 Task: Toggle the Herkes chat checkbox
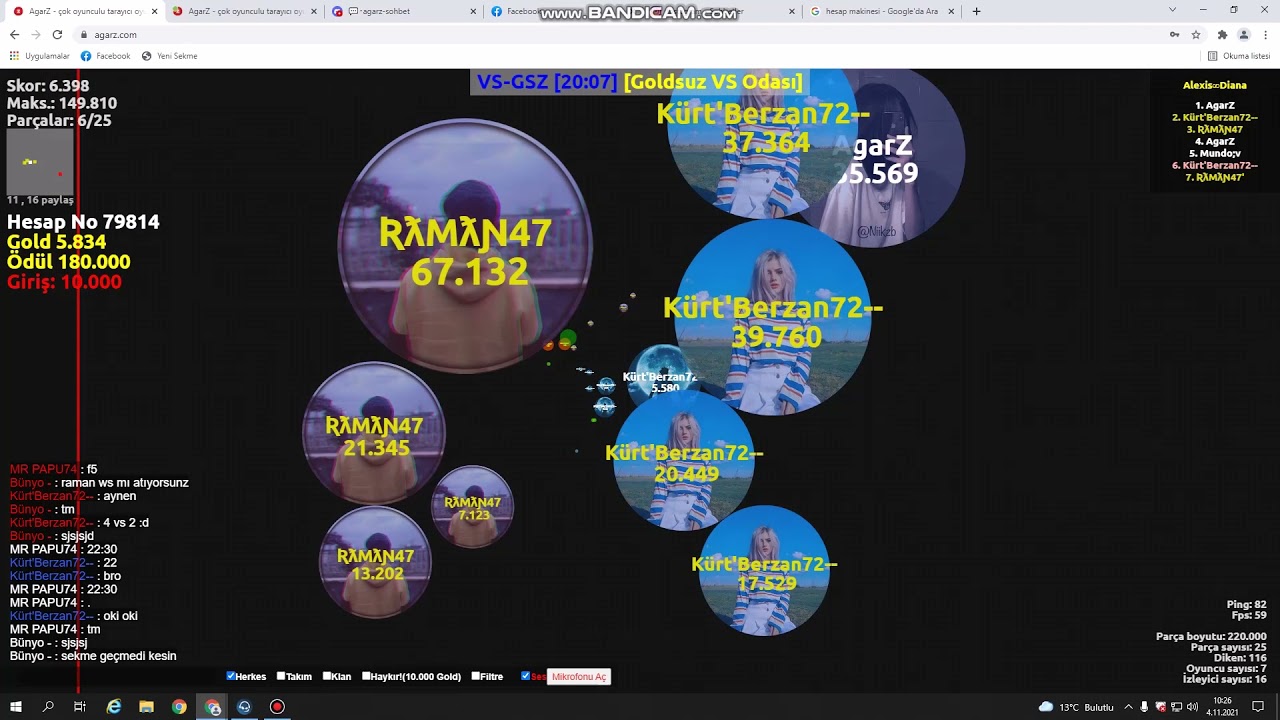pyautogui.click(x=231, y=676)
